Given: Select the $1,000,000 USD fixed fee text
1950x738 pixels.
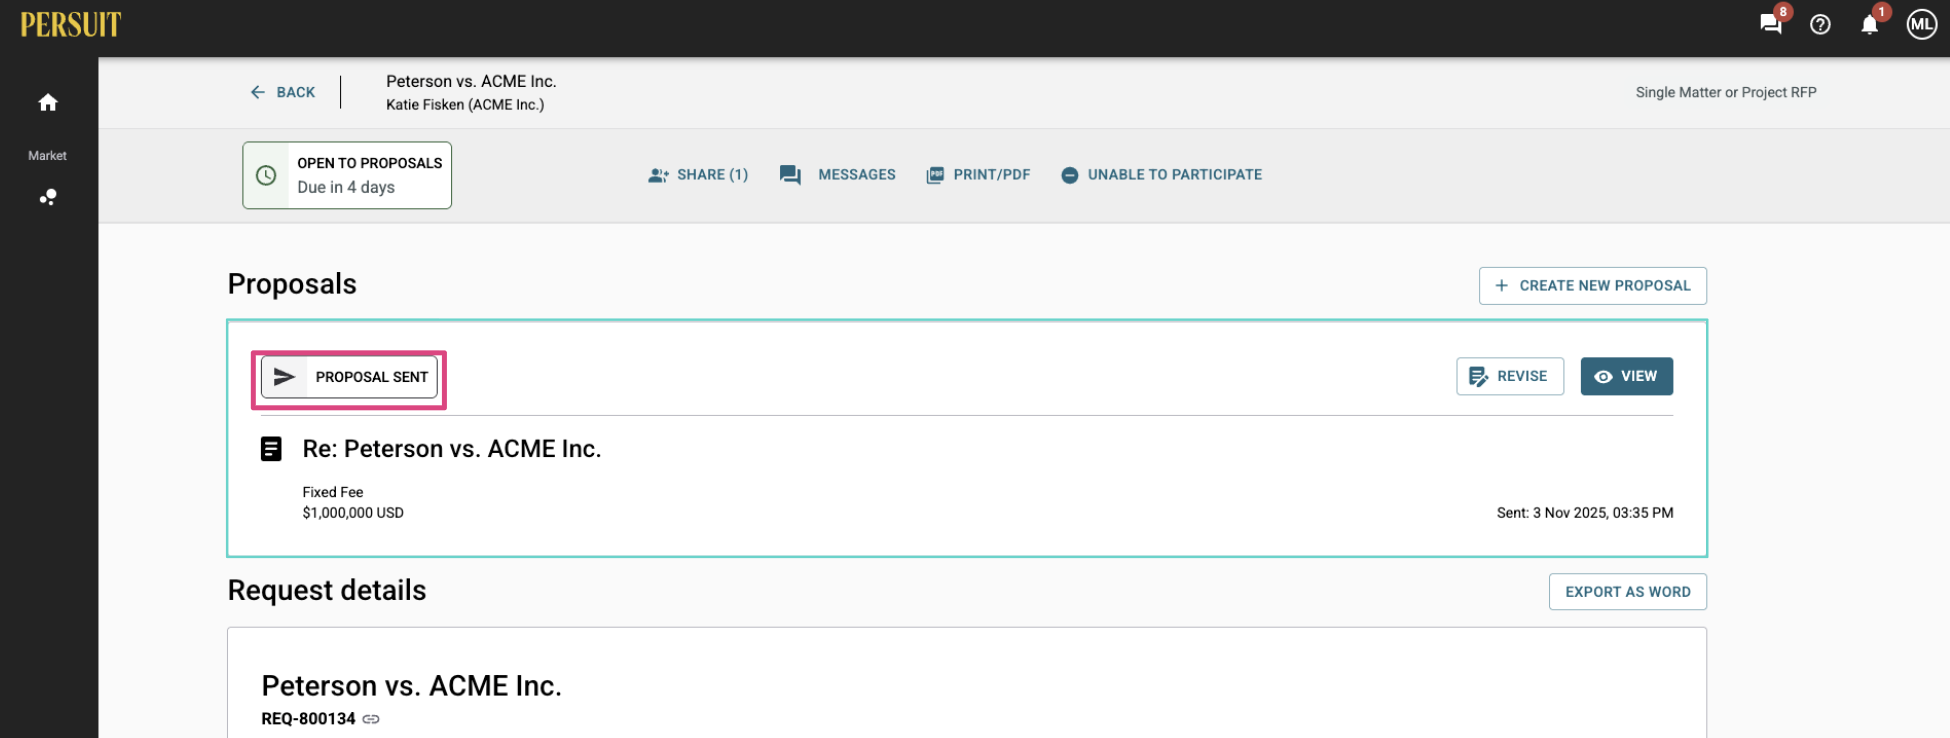Looking at the screenshot, I should click(353, 513).
